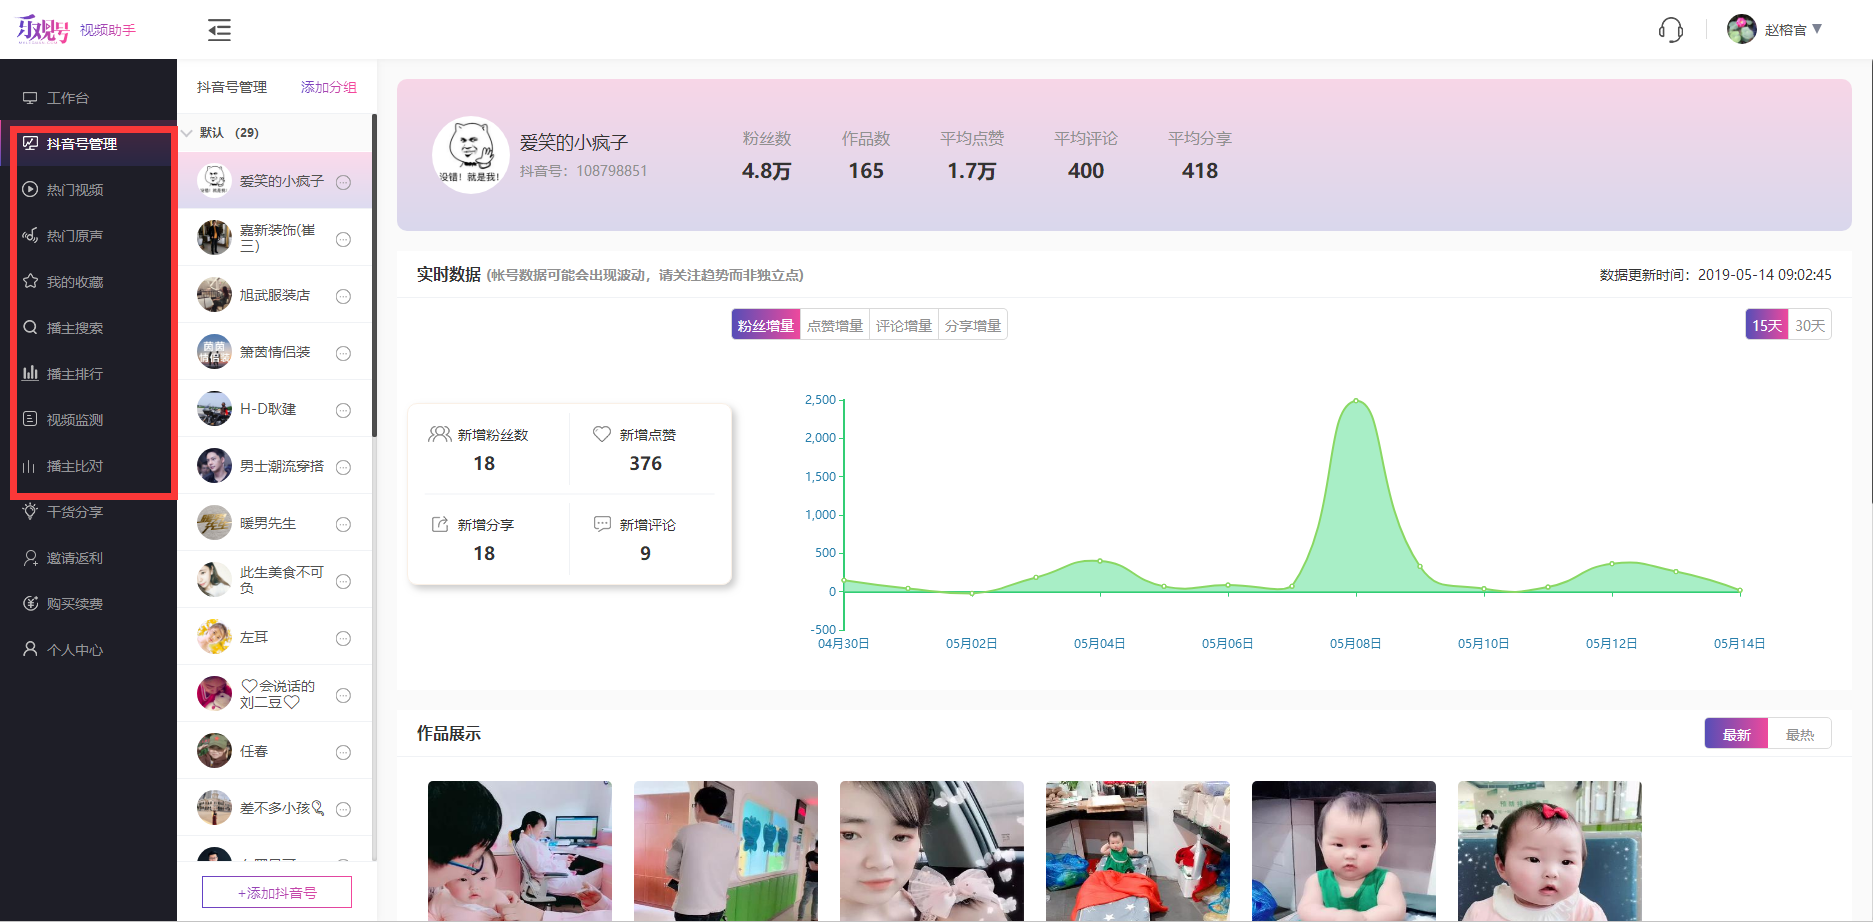Sort works by 最热

1799,733
